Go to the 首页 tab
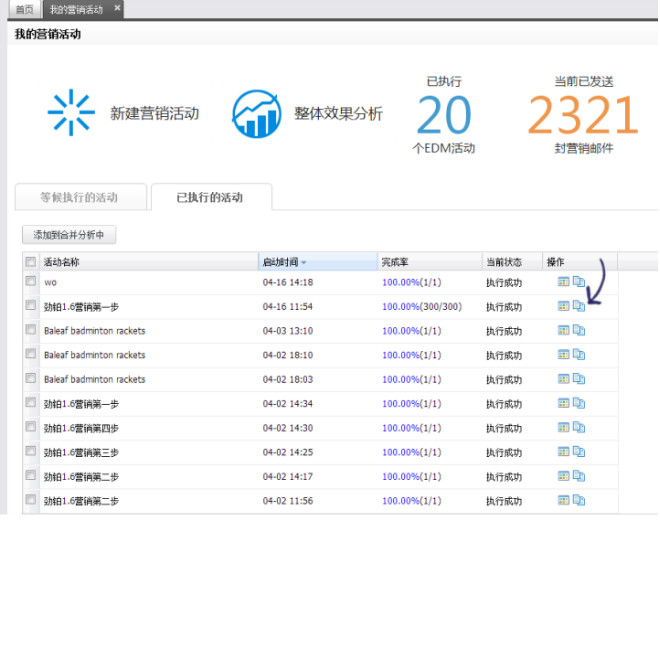 tap(24, 9)
